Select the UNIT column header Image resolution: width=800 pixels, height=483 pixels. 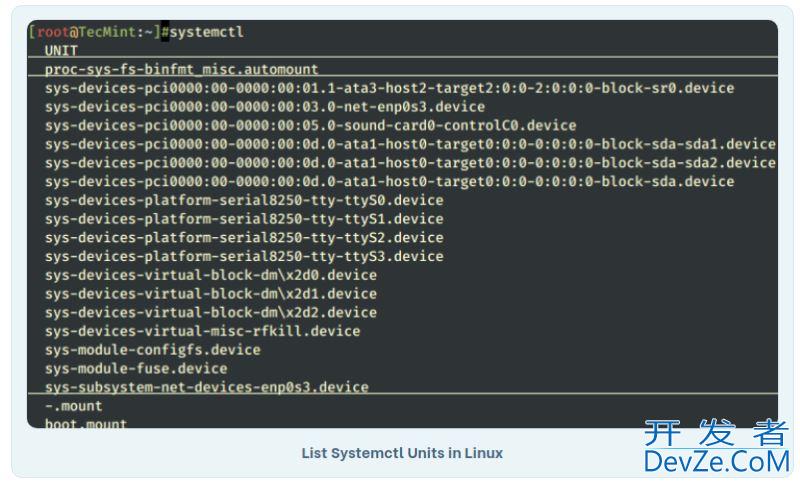(61, 50)
